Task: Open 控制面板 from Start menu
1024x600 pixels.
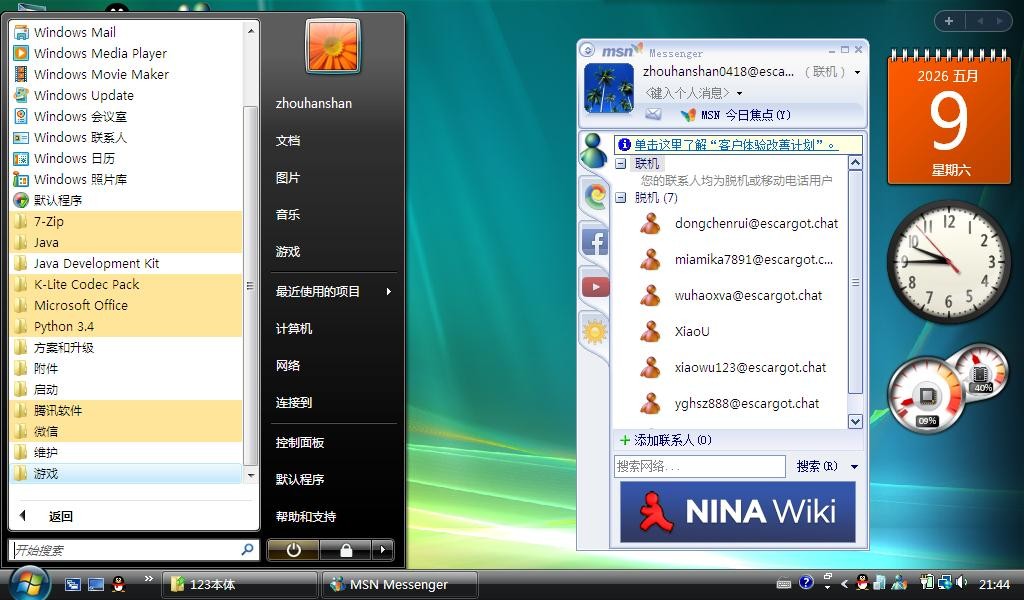Action: [300, 442]
